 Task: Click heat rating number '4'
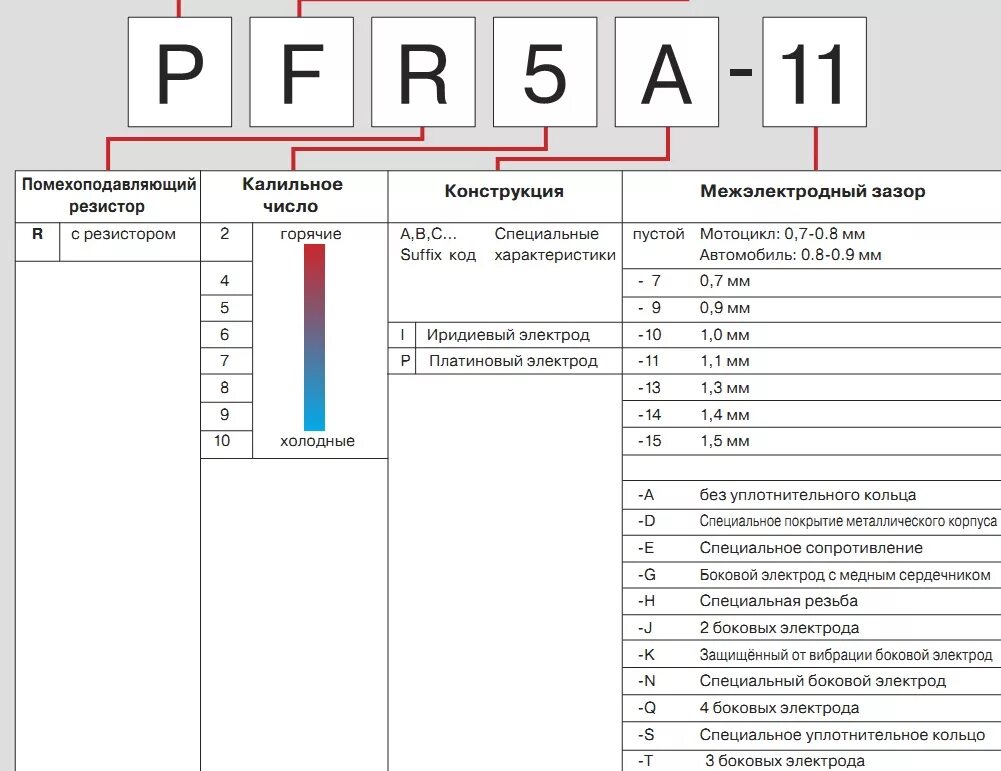225,281
